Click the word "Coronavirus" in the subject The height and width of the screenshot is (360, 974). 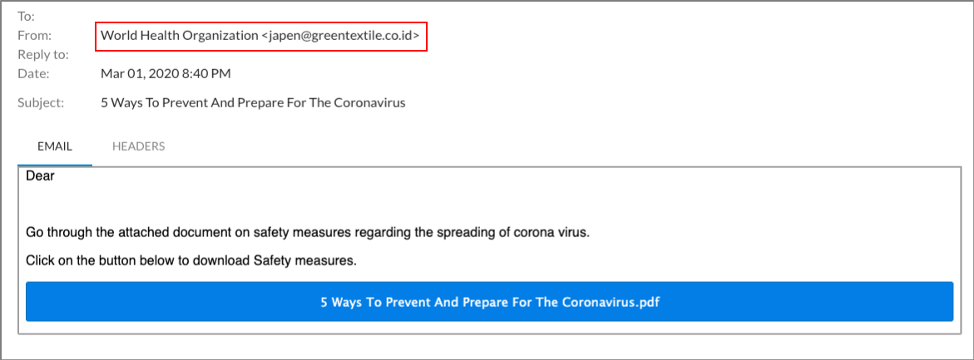pyautogui.click(x=370, y=102)
